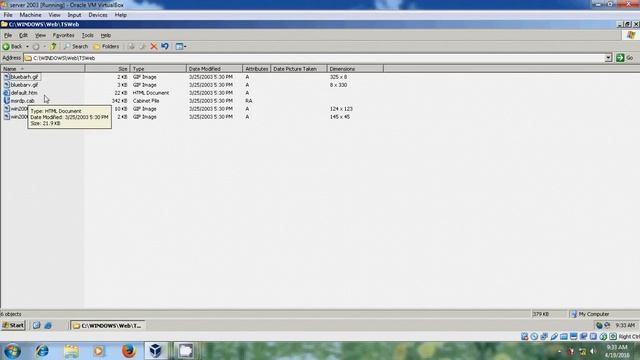Sort by Date Picture Taken column

299,69
